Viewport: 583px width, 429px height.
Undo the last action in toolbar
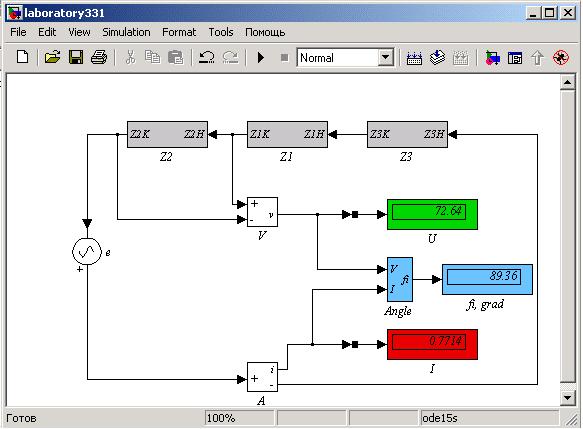(206, 58)
